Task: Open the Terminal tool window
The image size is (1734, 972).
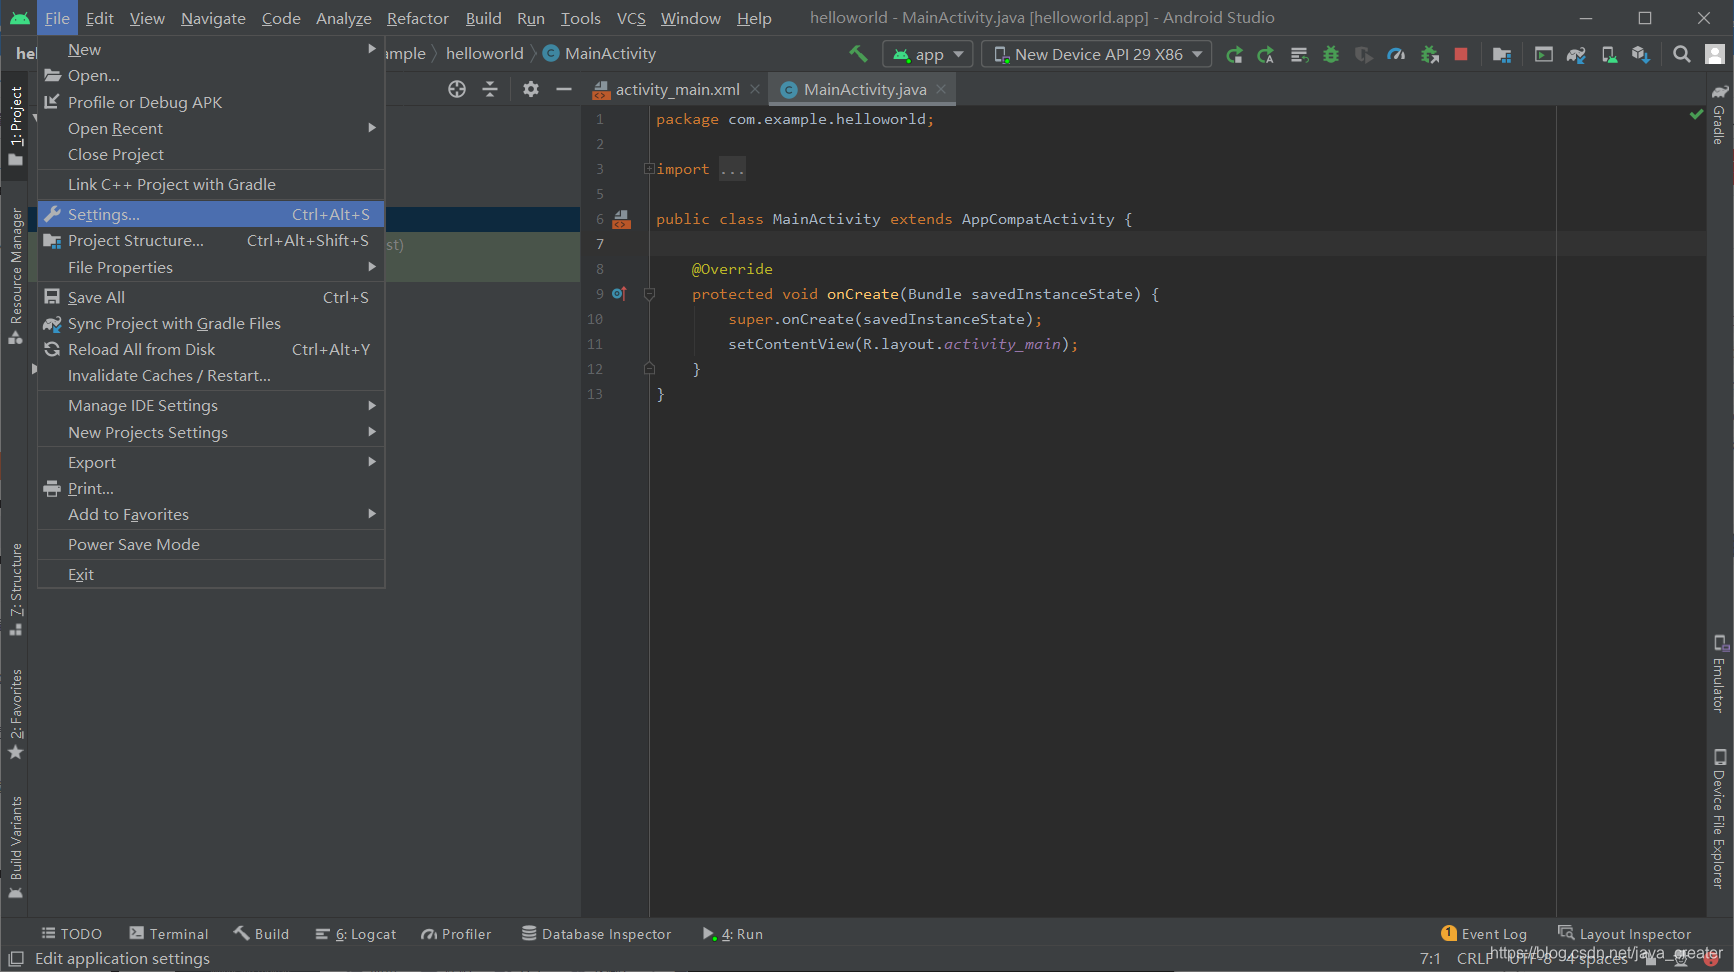Action: click(169, 934)
